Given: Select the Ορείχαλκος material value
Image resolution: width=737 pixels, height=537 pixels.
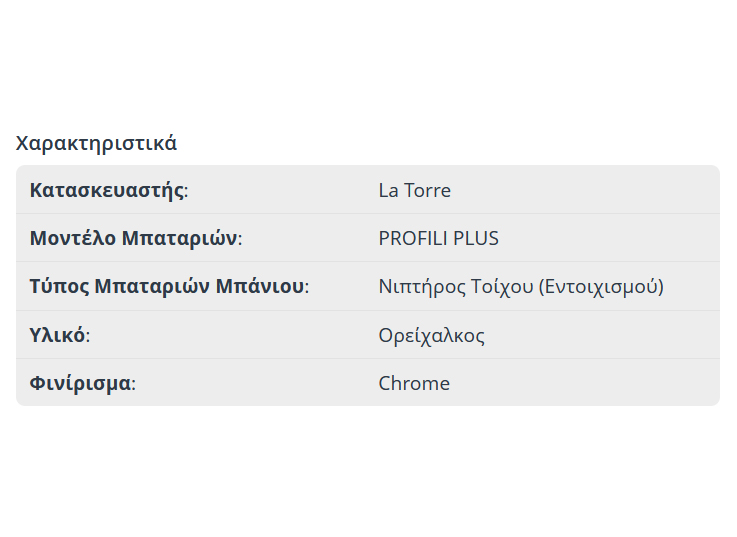Looking at the screenshot, I should pos(431,335).
